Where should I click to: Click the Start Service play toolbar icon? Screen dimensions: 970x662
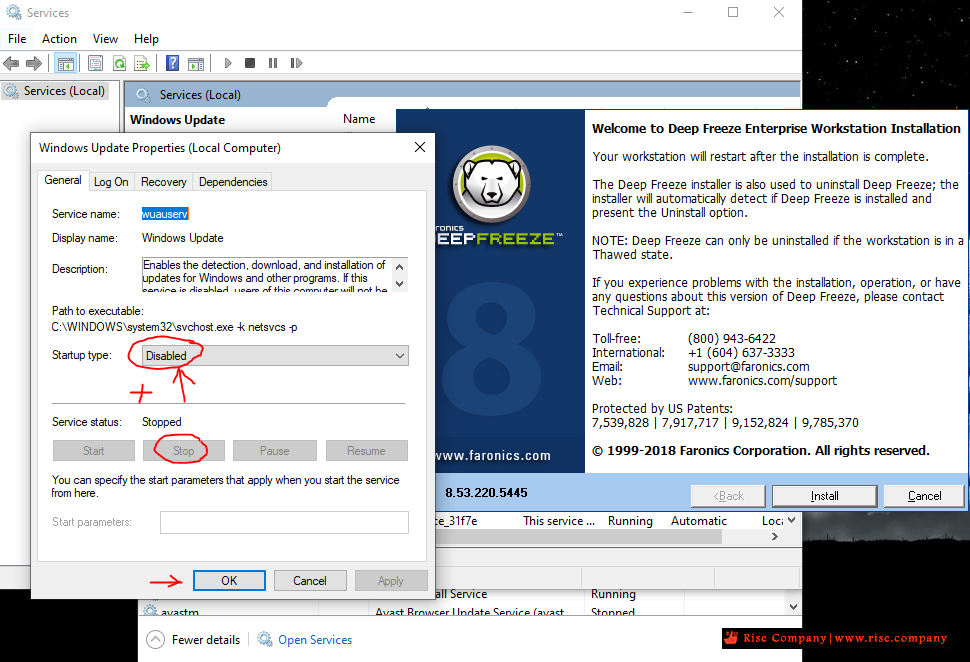pyautogui.click(x=228, y=63)
